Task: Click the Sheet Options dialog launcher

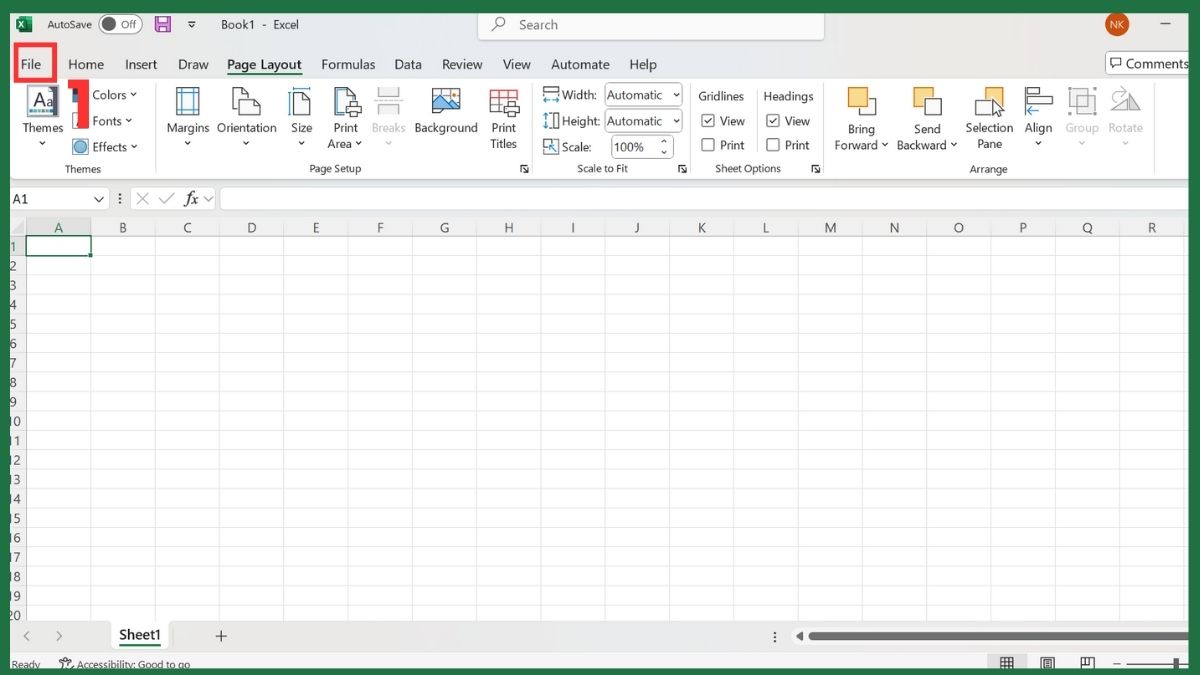Action: point(816,168)
